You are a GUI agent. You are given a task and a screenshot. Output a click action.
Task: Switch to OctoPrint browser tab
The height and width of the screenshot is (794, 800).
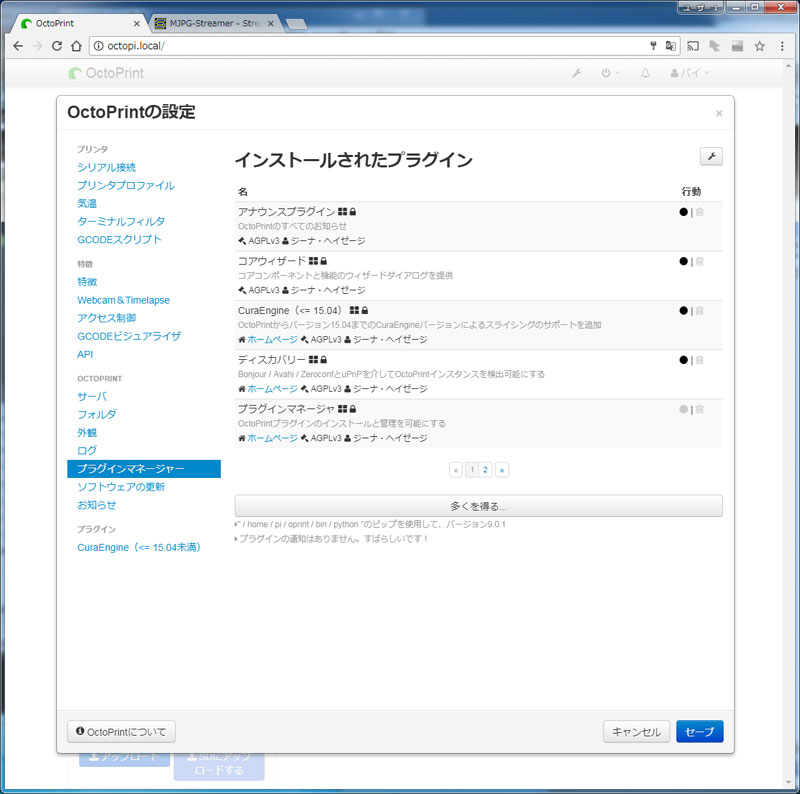(x=77, y=23)
